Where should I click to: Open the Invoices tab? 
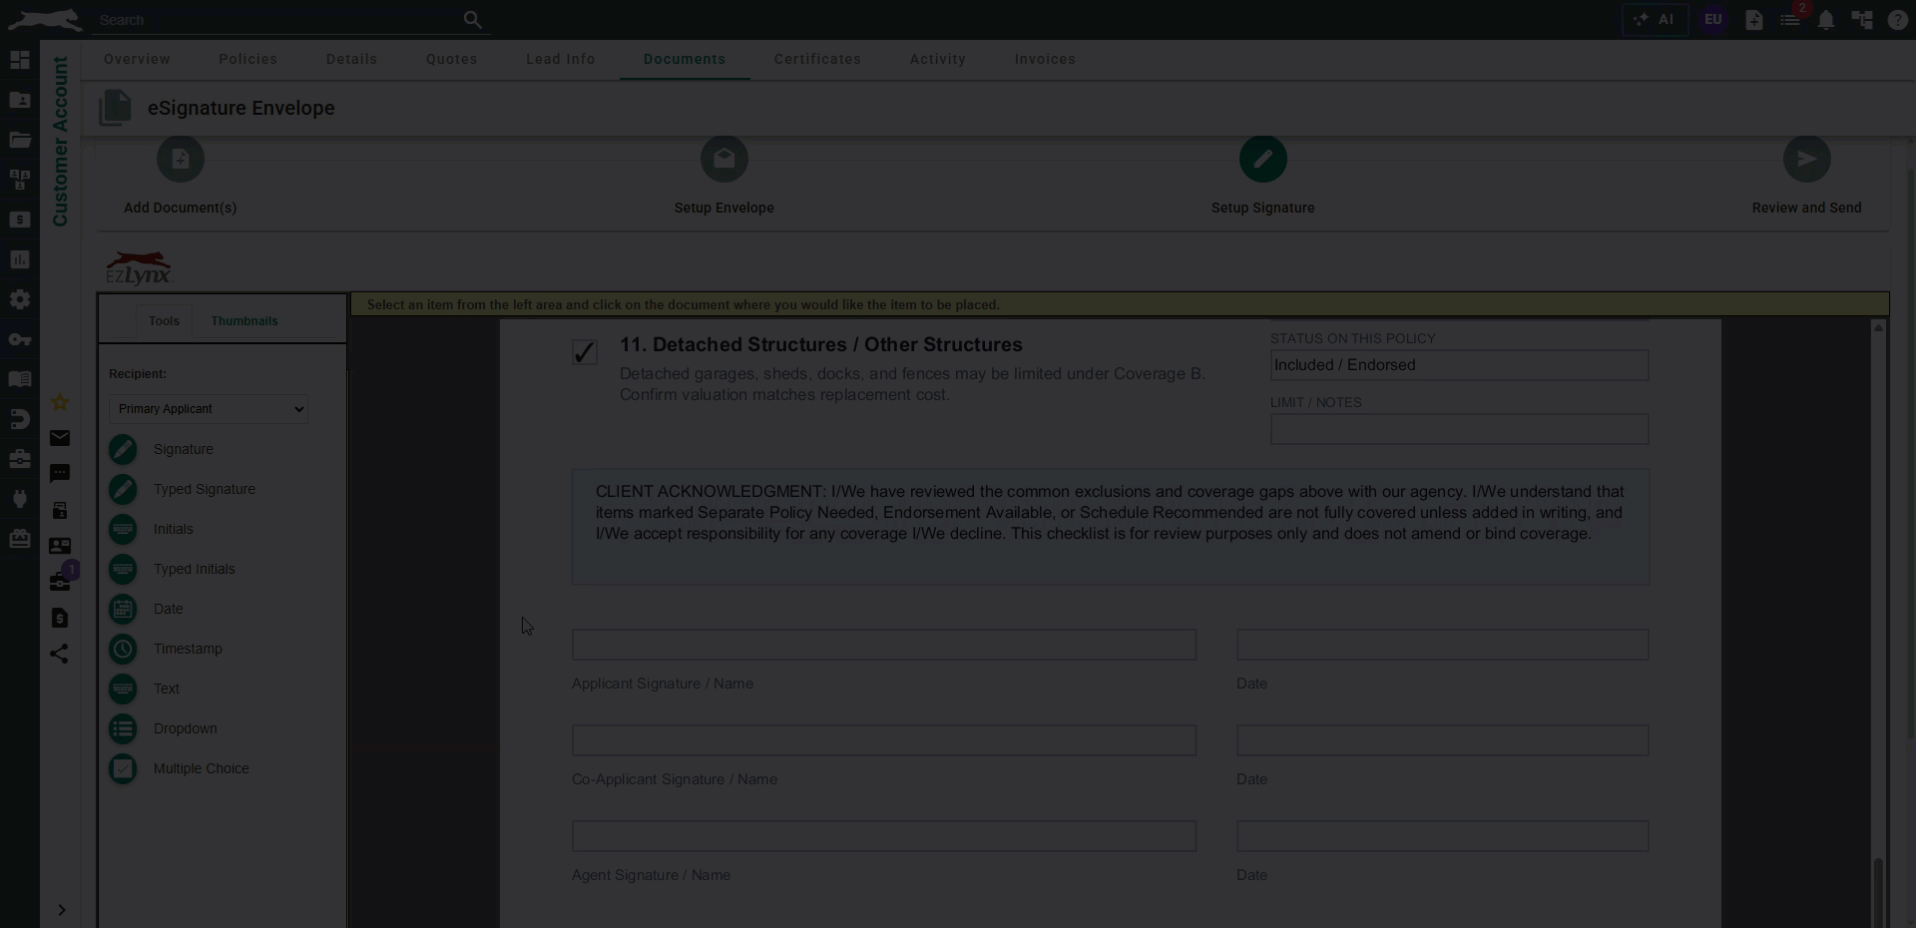(x=1045, y=59)
